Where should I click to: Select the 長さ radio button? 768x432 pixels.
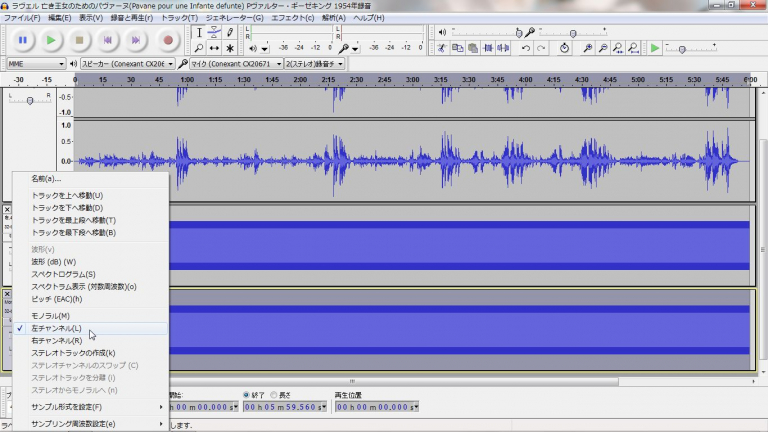point(274,395)
